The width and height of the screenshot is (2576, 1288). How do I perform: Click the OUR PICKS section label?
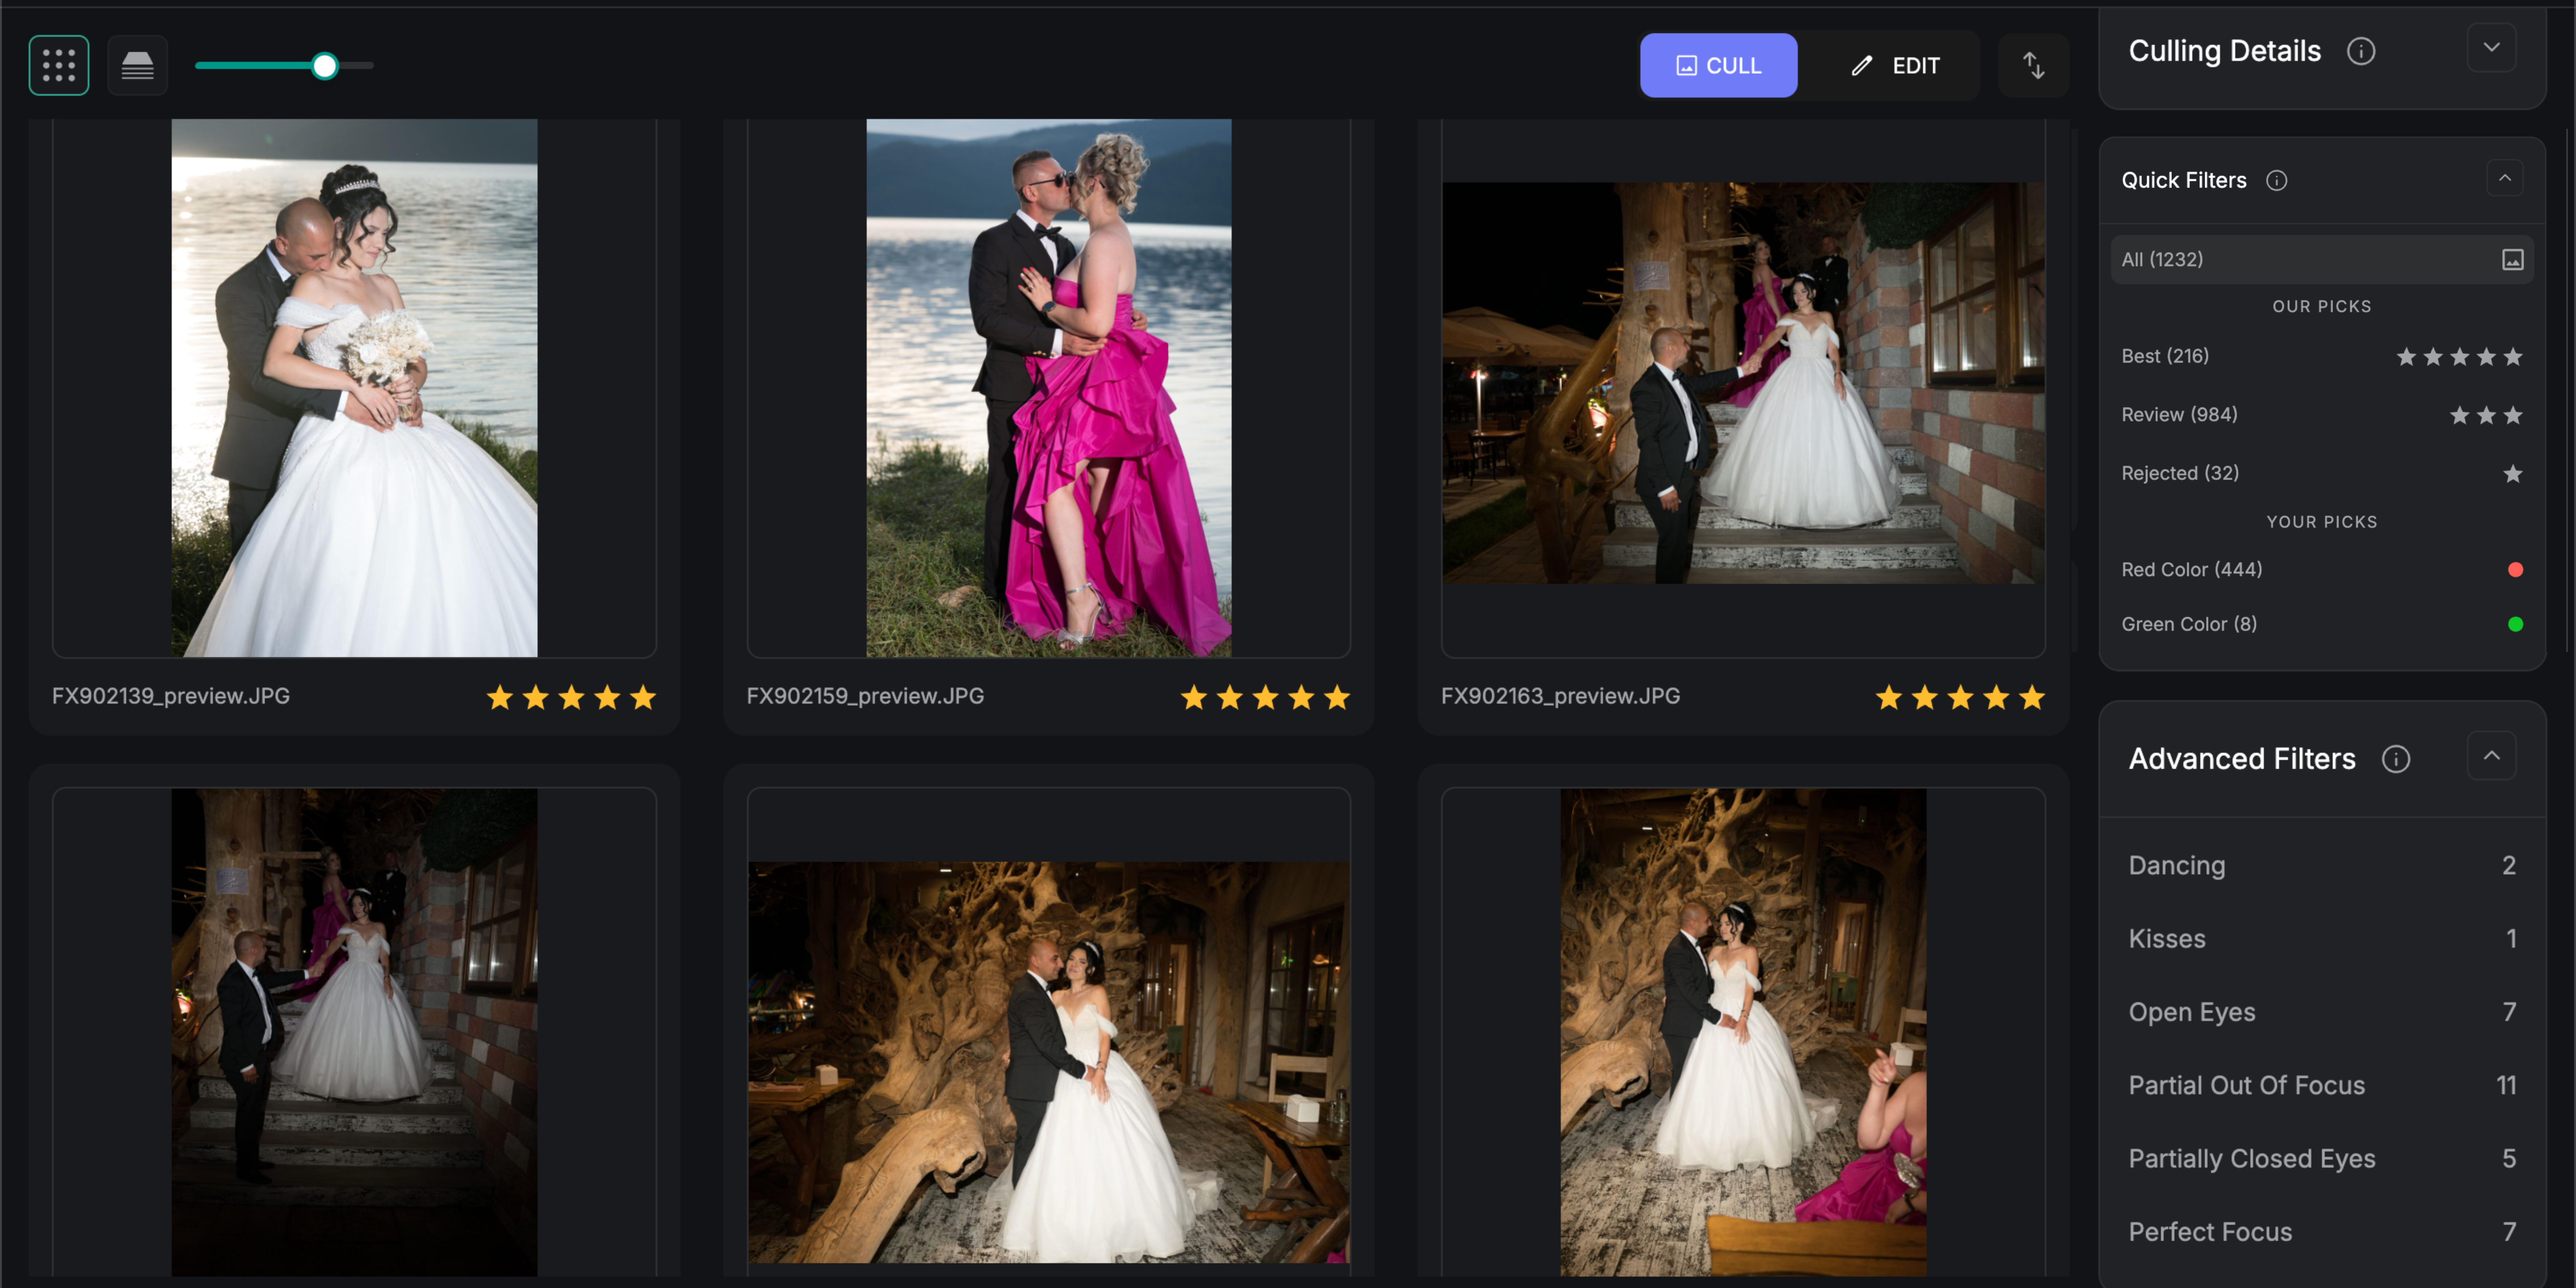coord(2322,307)
